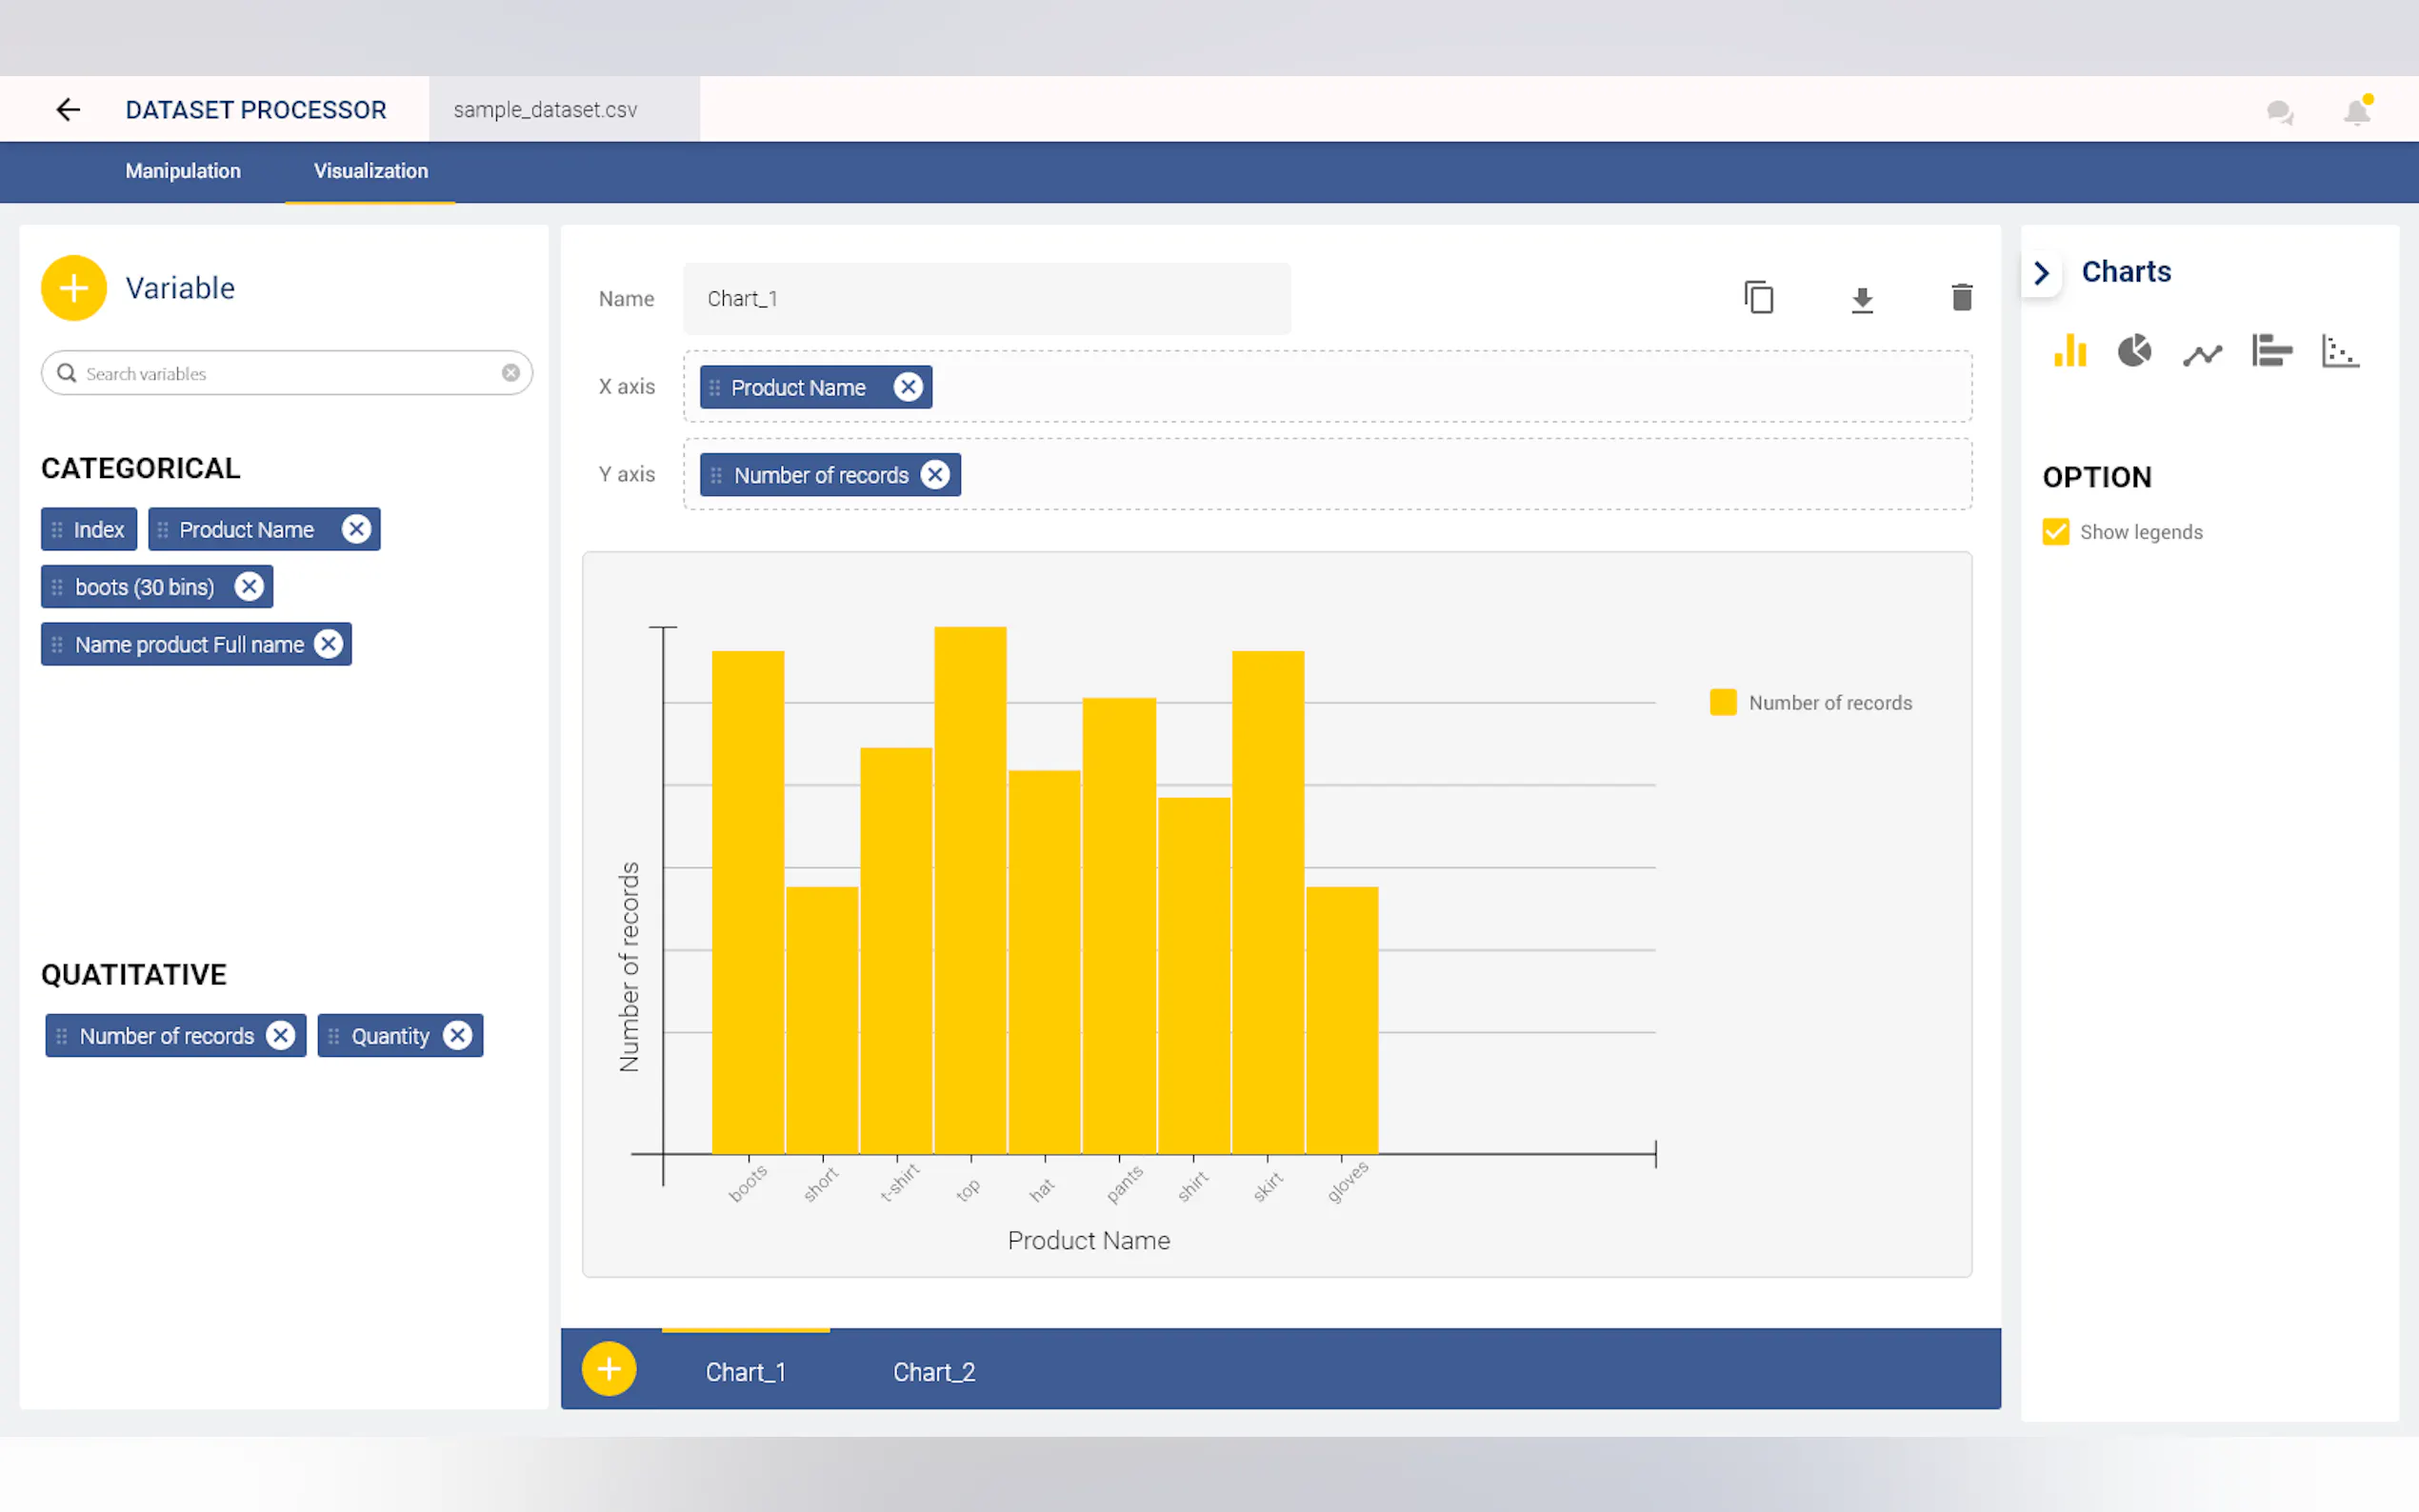Select the pie chart type icon

pyautogui.click(x=2134, y=351)
